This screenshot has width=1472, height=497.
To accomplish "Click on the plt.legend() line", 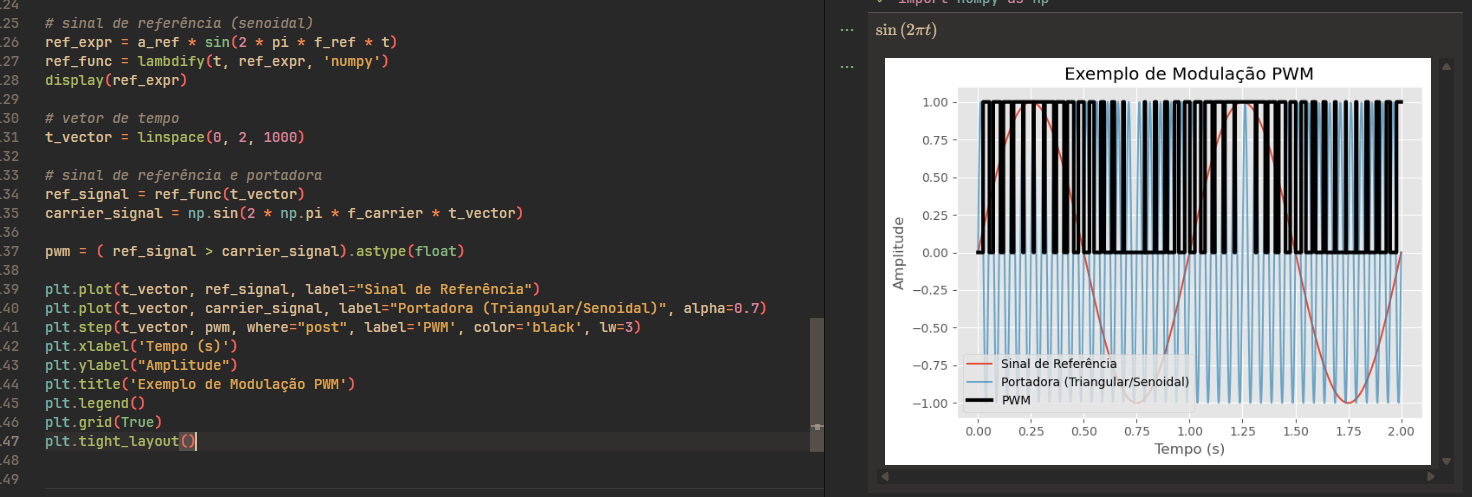I will pos(95,403).
